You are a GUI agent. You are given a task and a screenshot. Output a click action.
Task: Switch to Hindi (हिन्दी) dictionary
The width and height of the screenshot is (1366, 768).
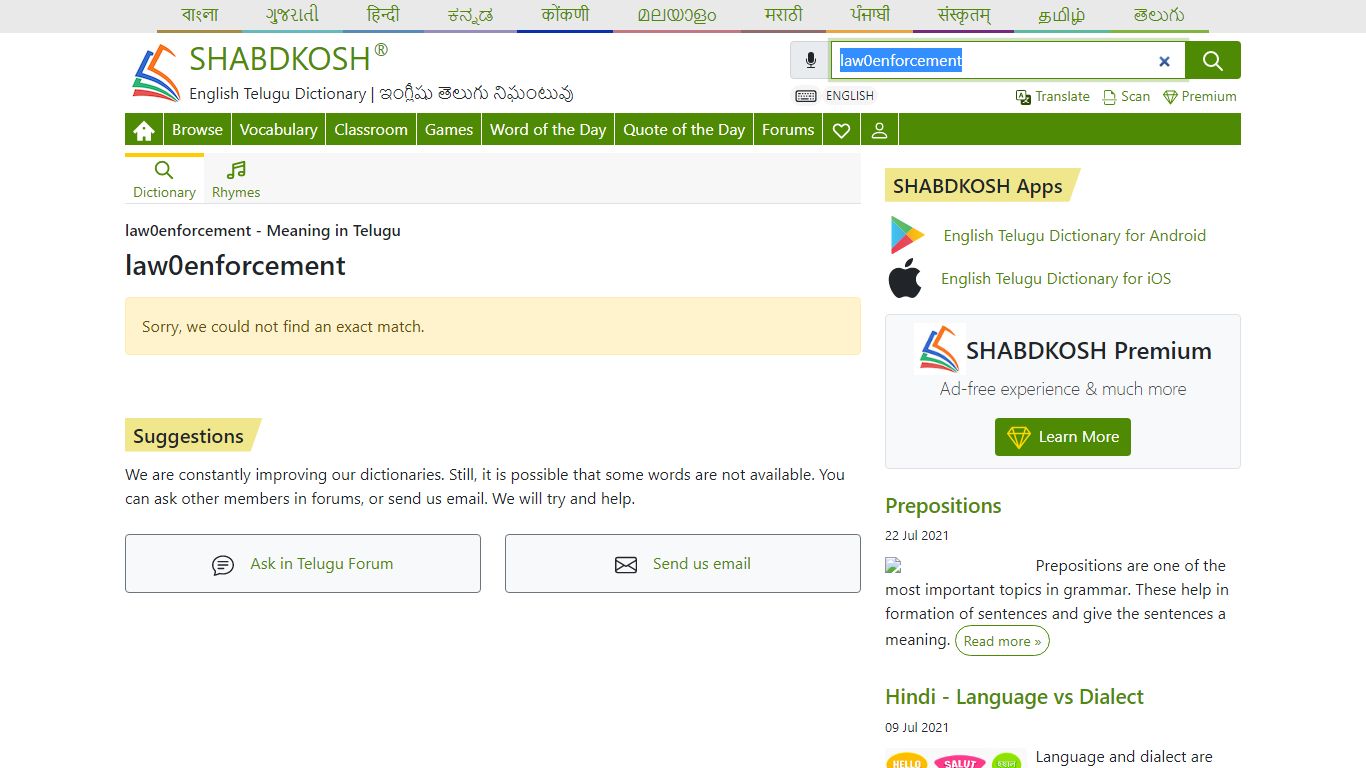[383, 15]
